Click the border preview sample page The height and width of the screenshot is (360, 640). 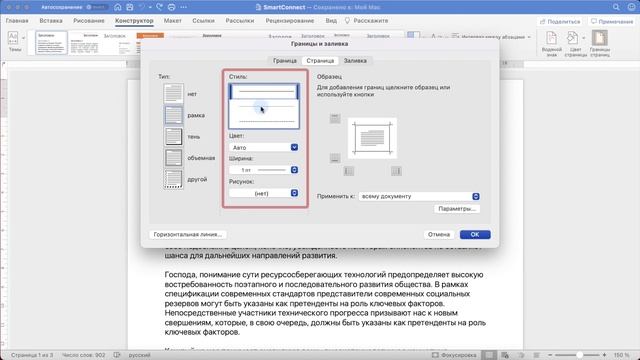[372, 138]
